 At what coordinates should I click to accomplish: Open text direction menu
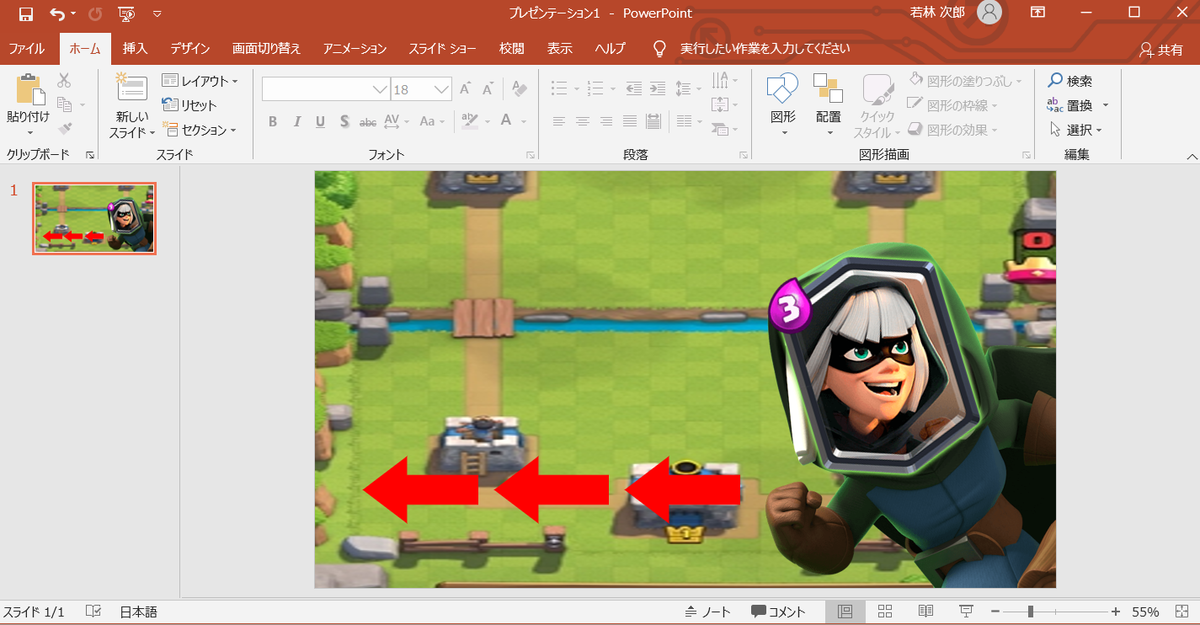tap(723, 81)
